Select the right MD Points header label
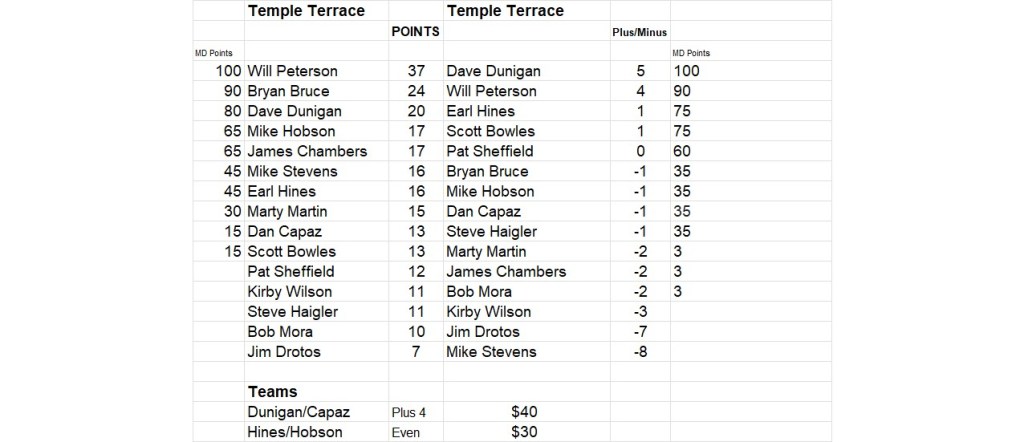Viewport: 1024px width, 442px height. pos(692,53)
